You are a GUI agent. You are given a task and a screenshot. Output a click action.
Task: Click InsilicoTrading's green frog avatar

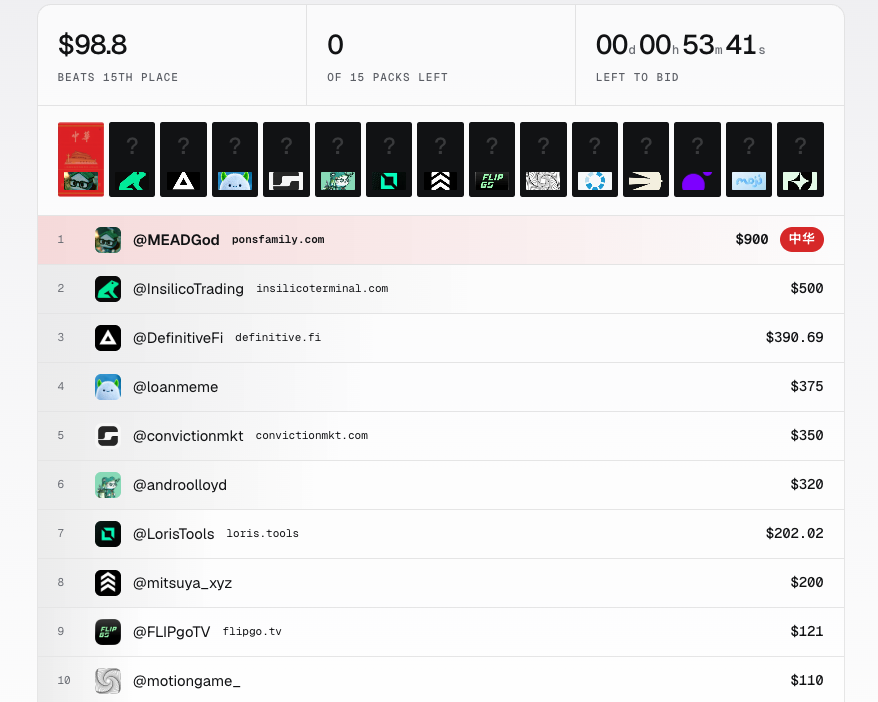click(108, 289)
